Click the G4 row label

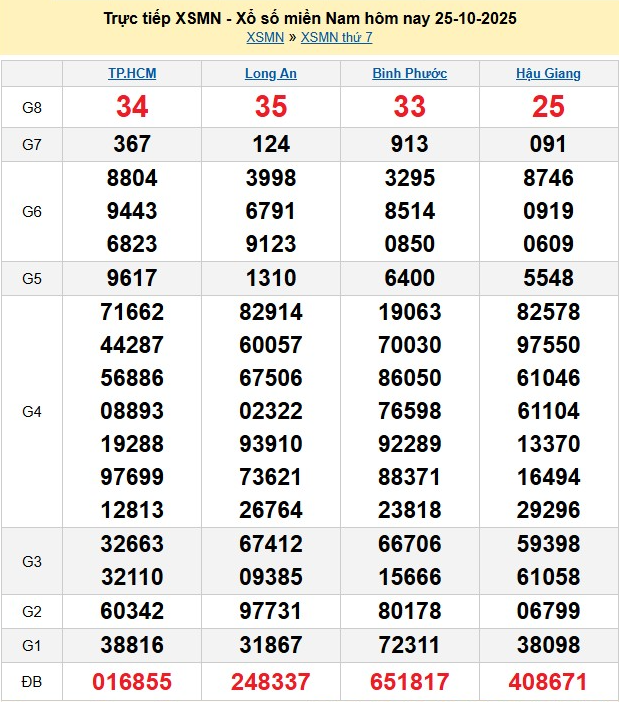click(x=32, y=411)
